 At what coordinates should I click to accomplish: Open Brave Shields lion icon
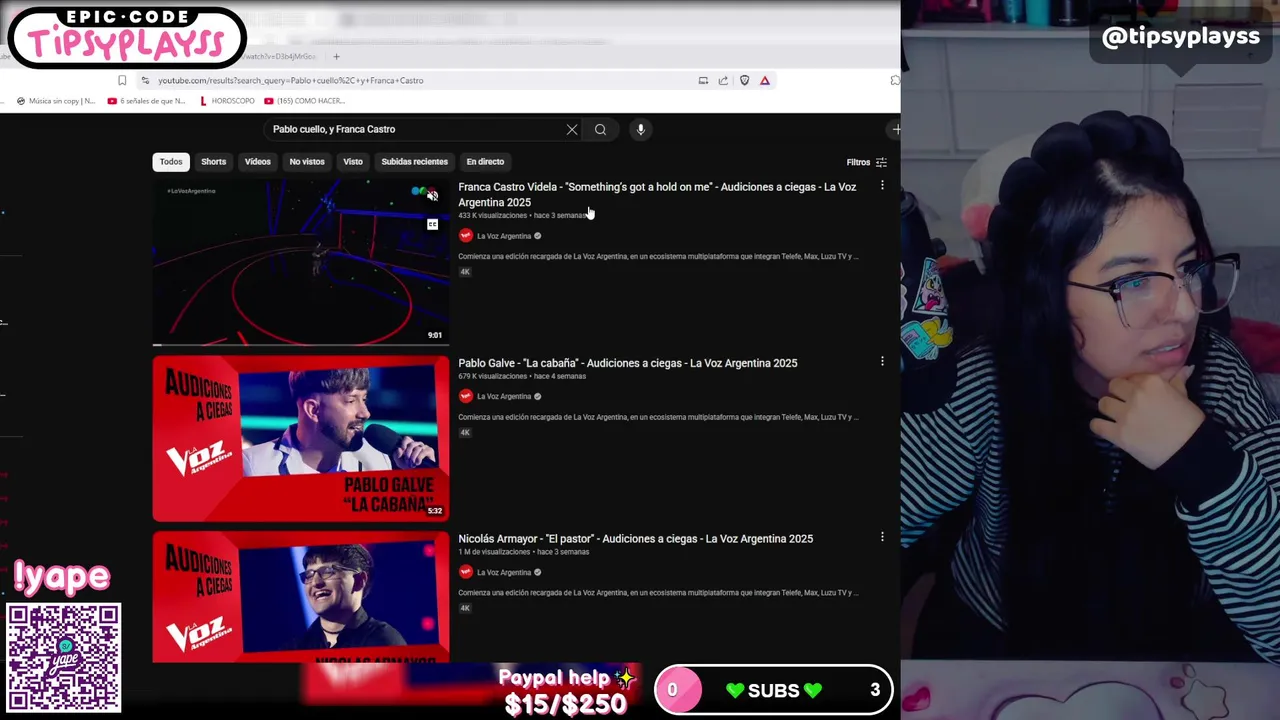click(x=744, y=80)
